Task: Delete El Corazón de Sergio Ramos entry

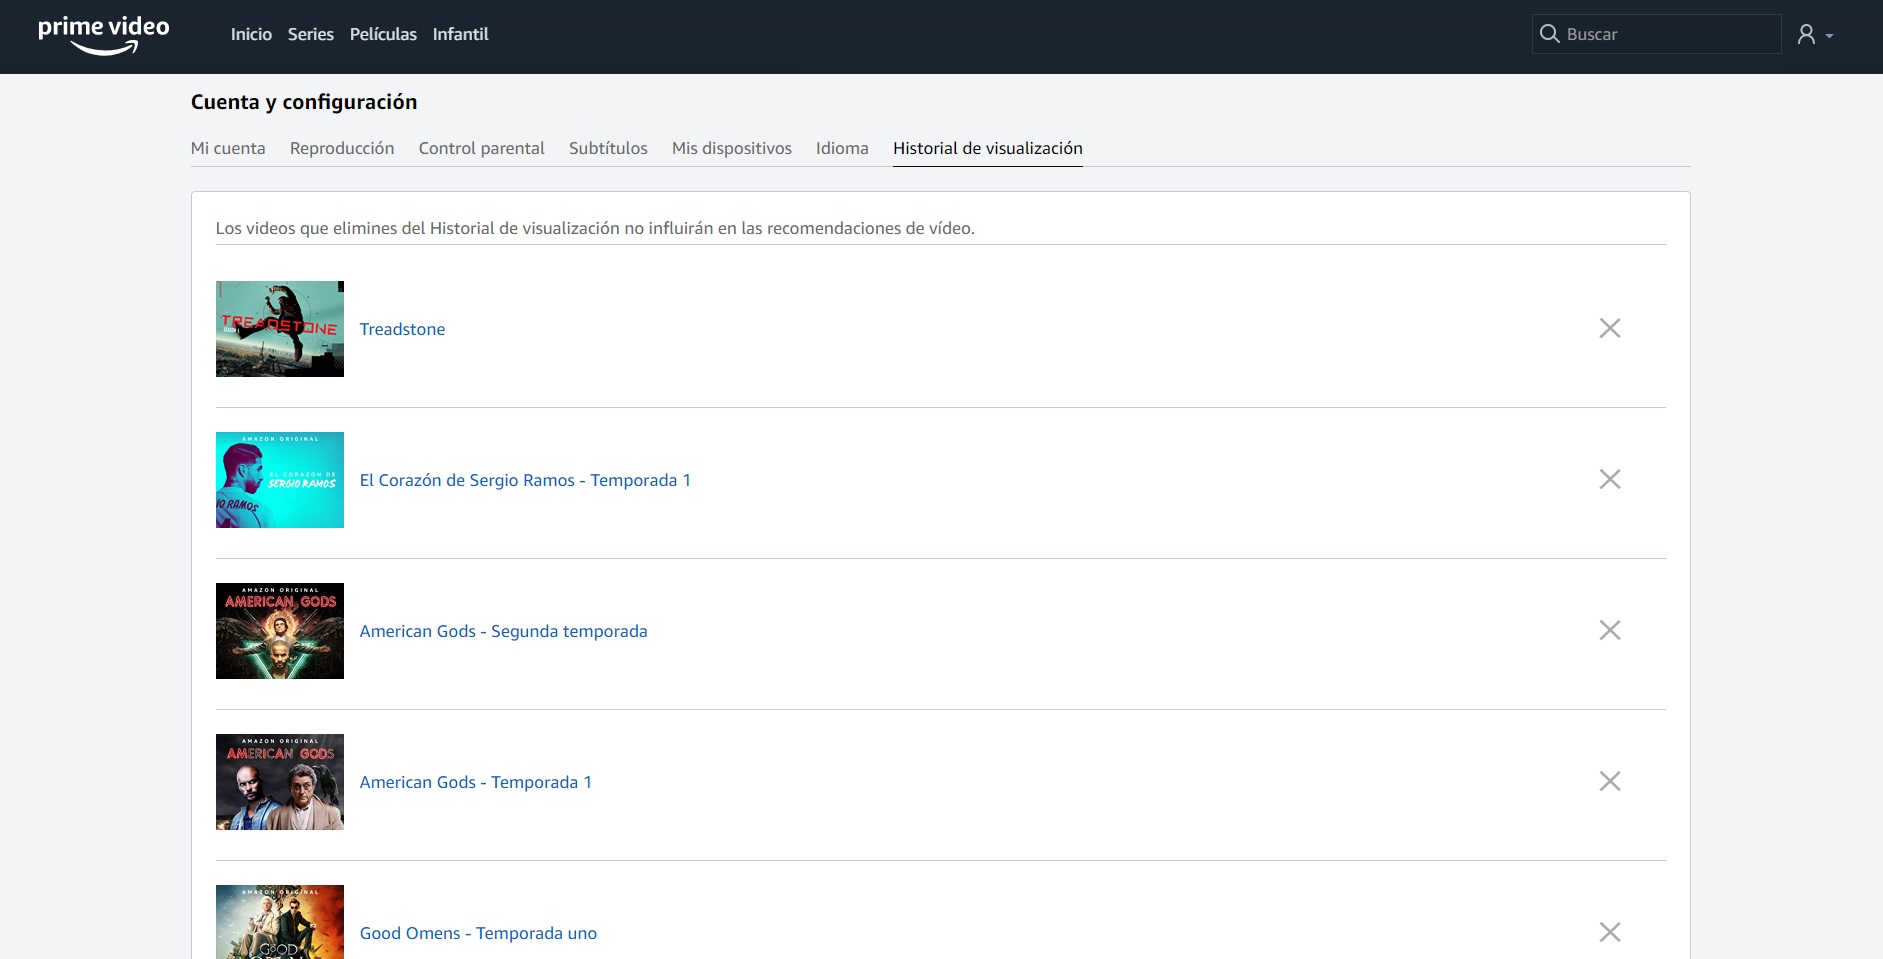Action: pyautogui.click(x=1609, y=479)
